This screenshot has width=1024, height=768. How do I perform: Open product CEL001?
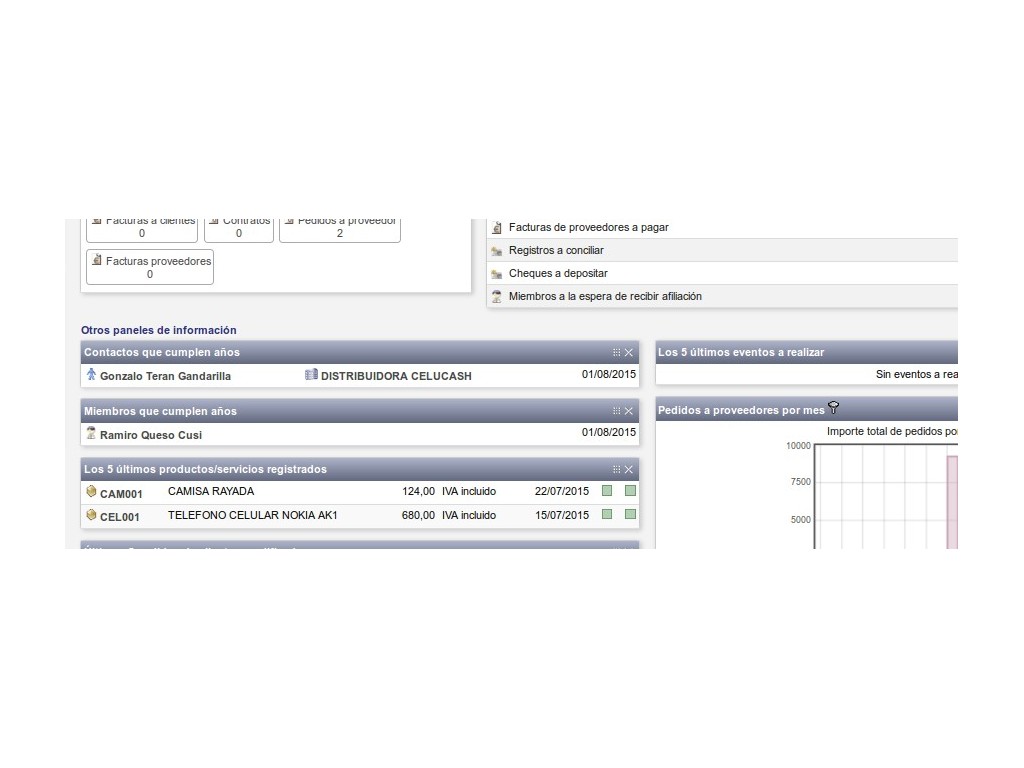point(120,517)
